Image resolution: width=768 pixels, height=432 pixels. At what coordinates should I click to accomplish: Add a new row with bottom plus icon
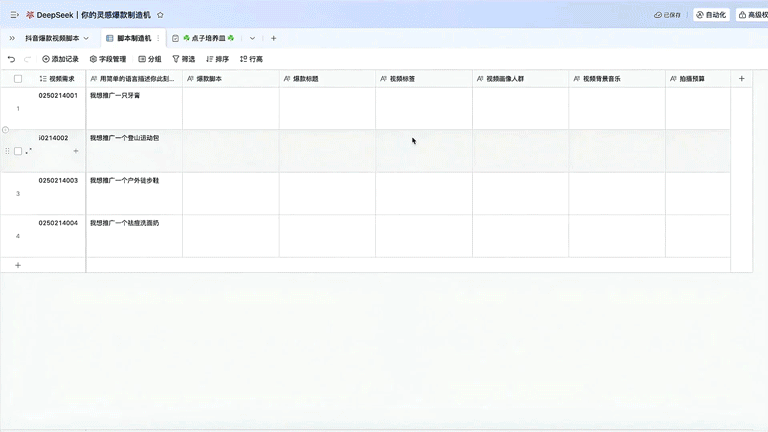(x=18, y=265)
